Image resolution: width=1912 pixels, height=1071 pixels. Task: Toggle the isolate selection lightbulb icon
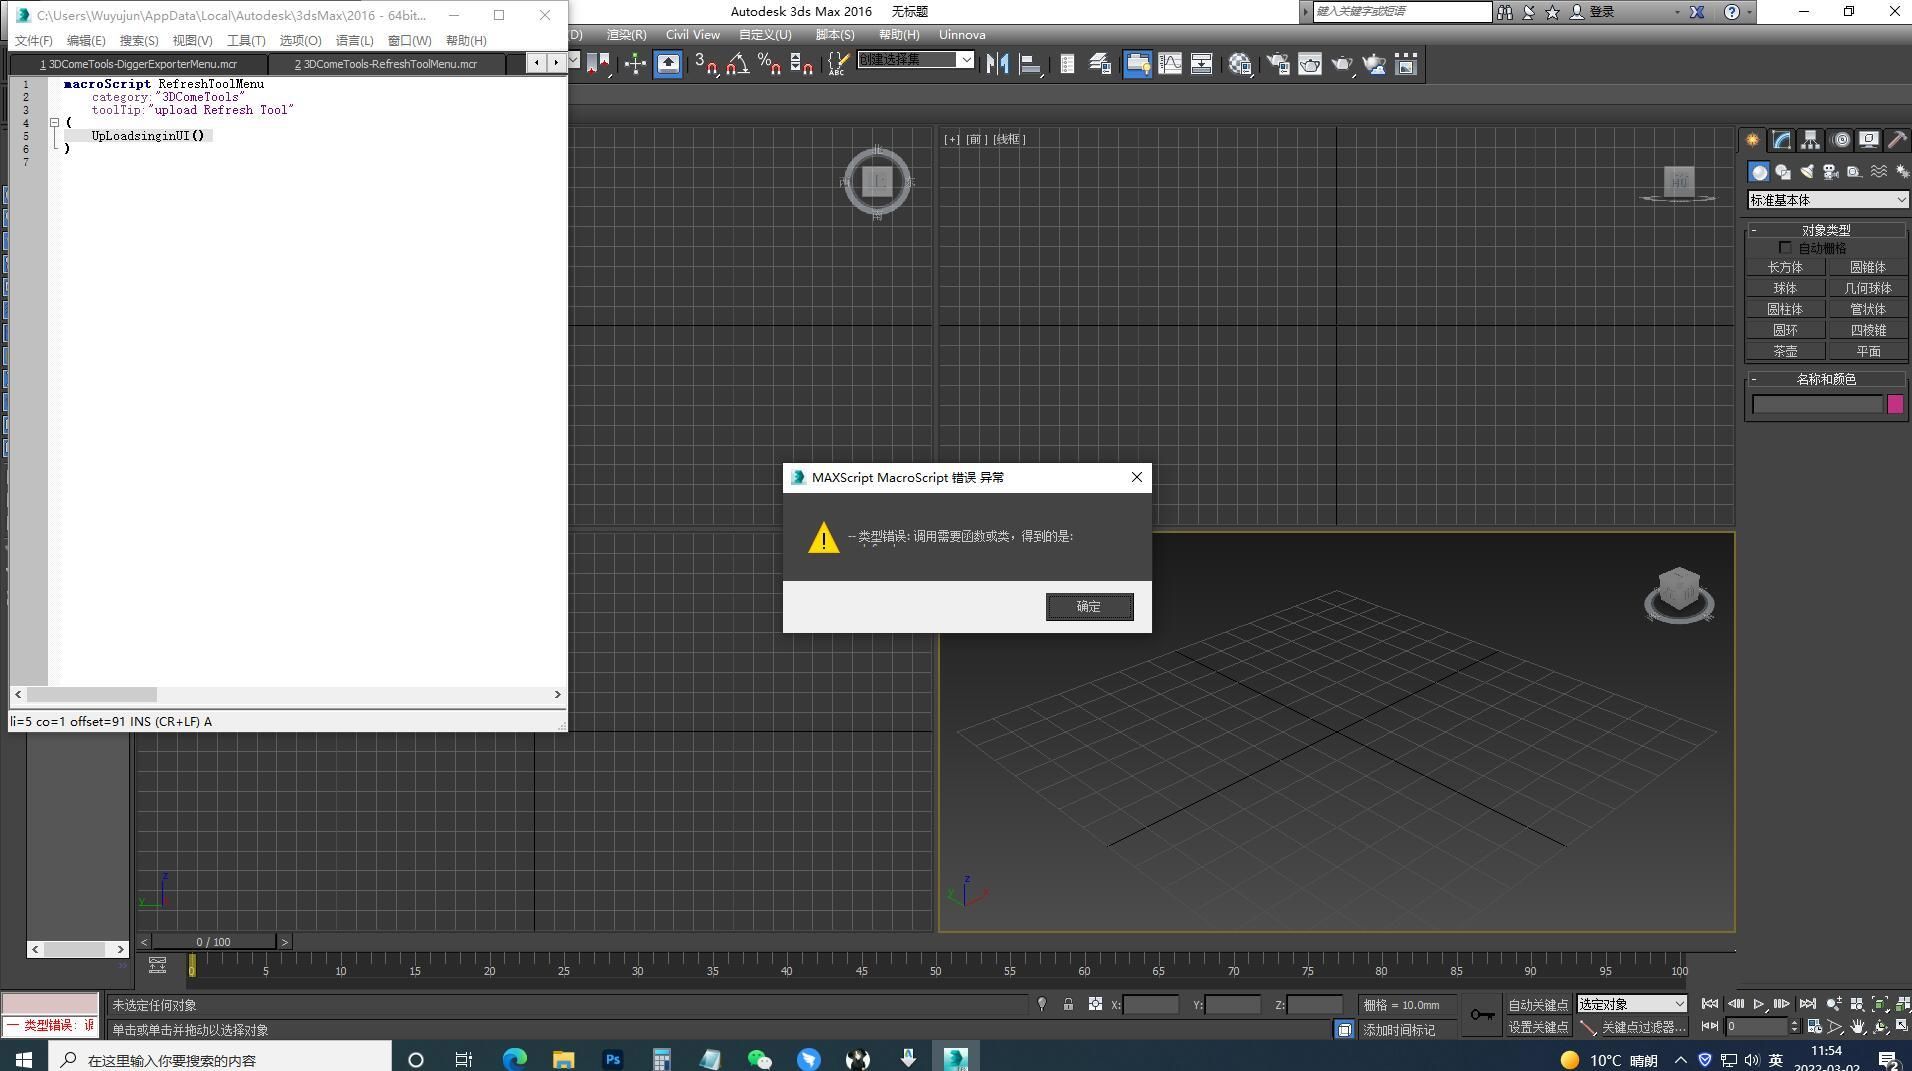[1042, 1004]
